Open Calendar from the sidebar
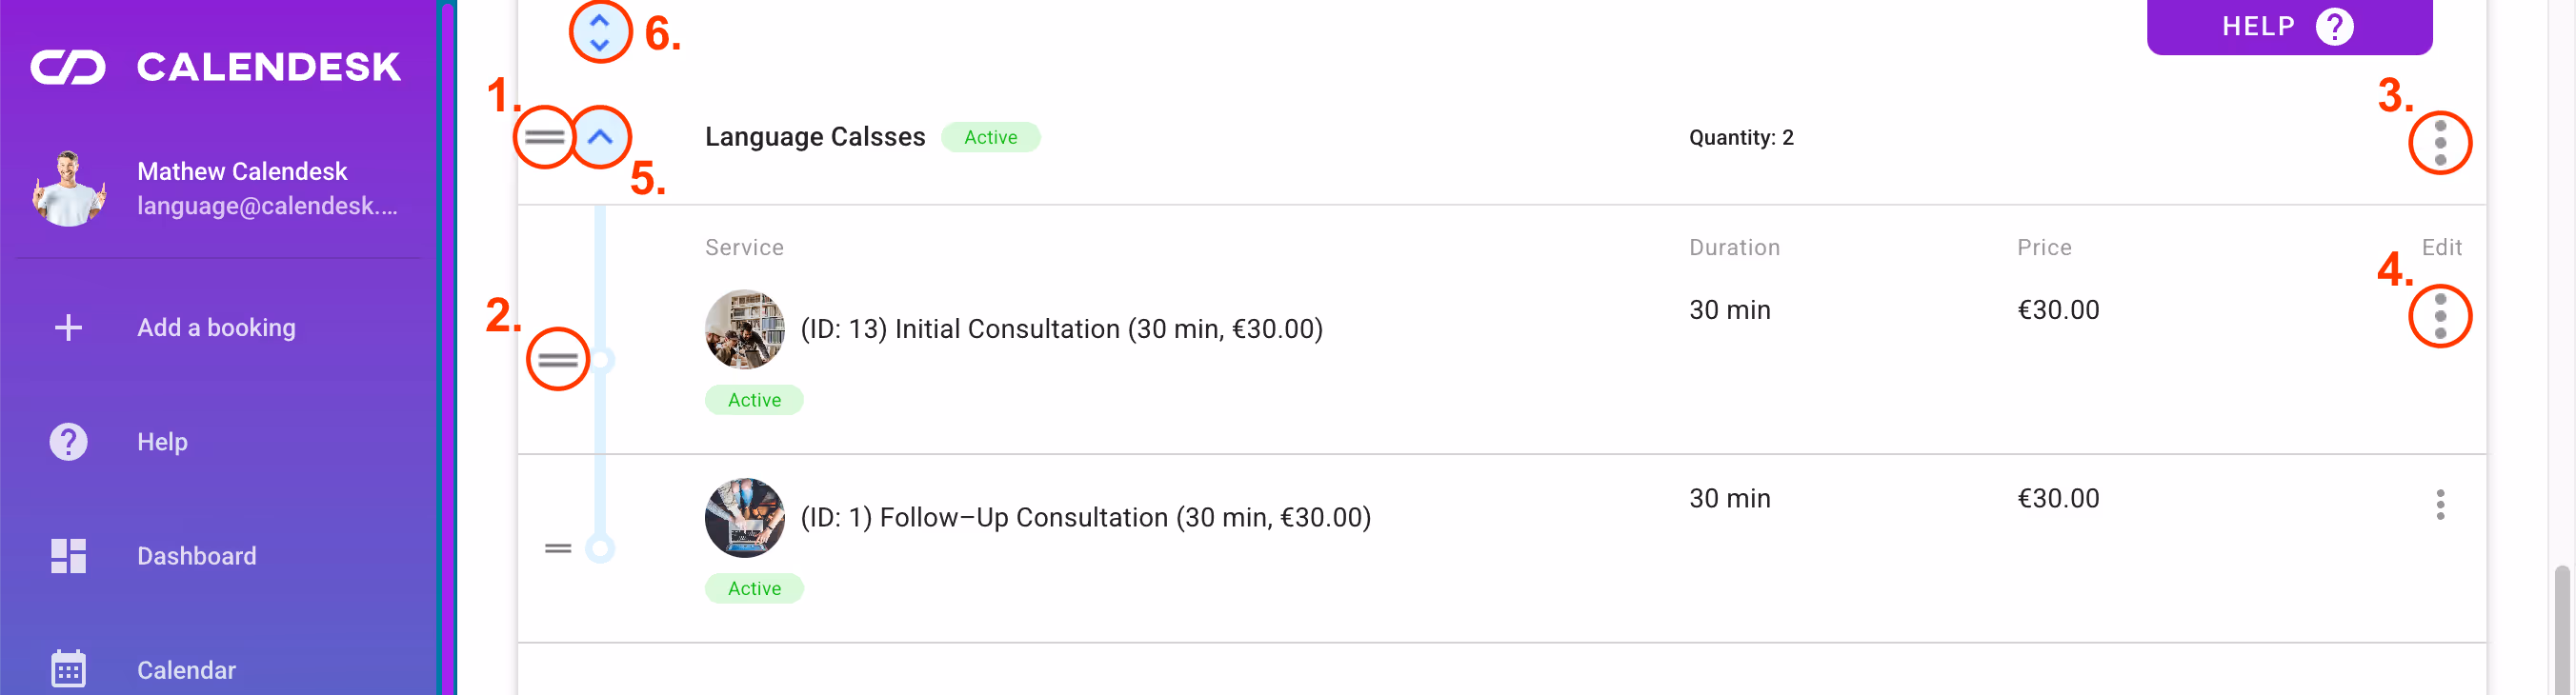 point(186,670)
